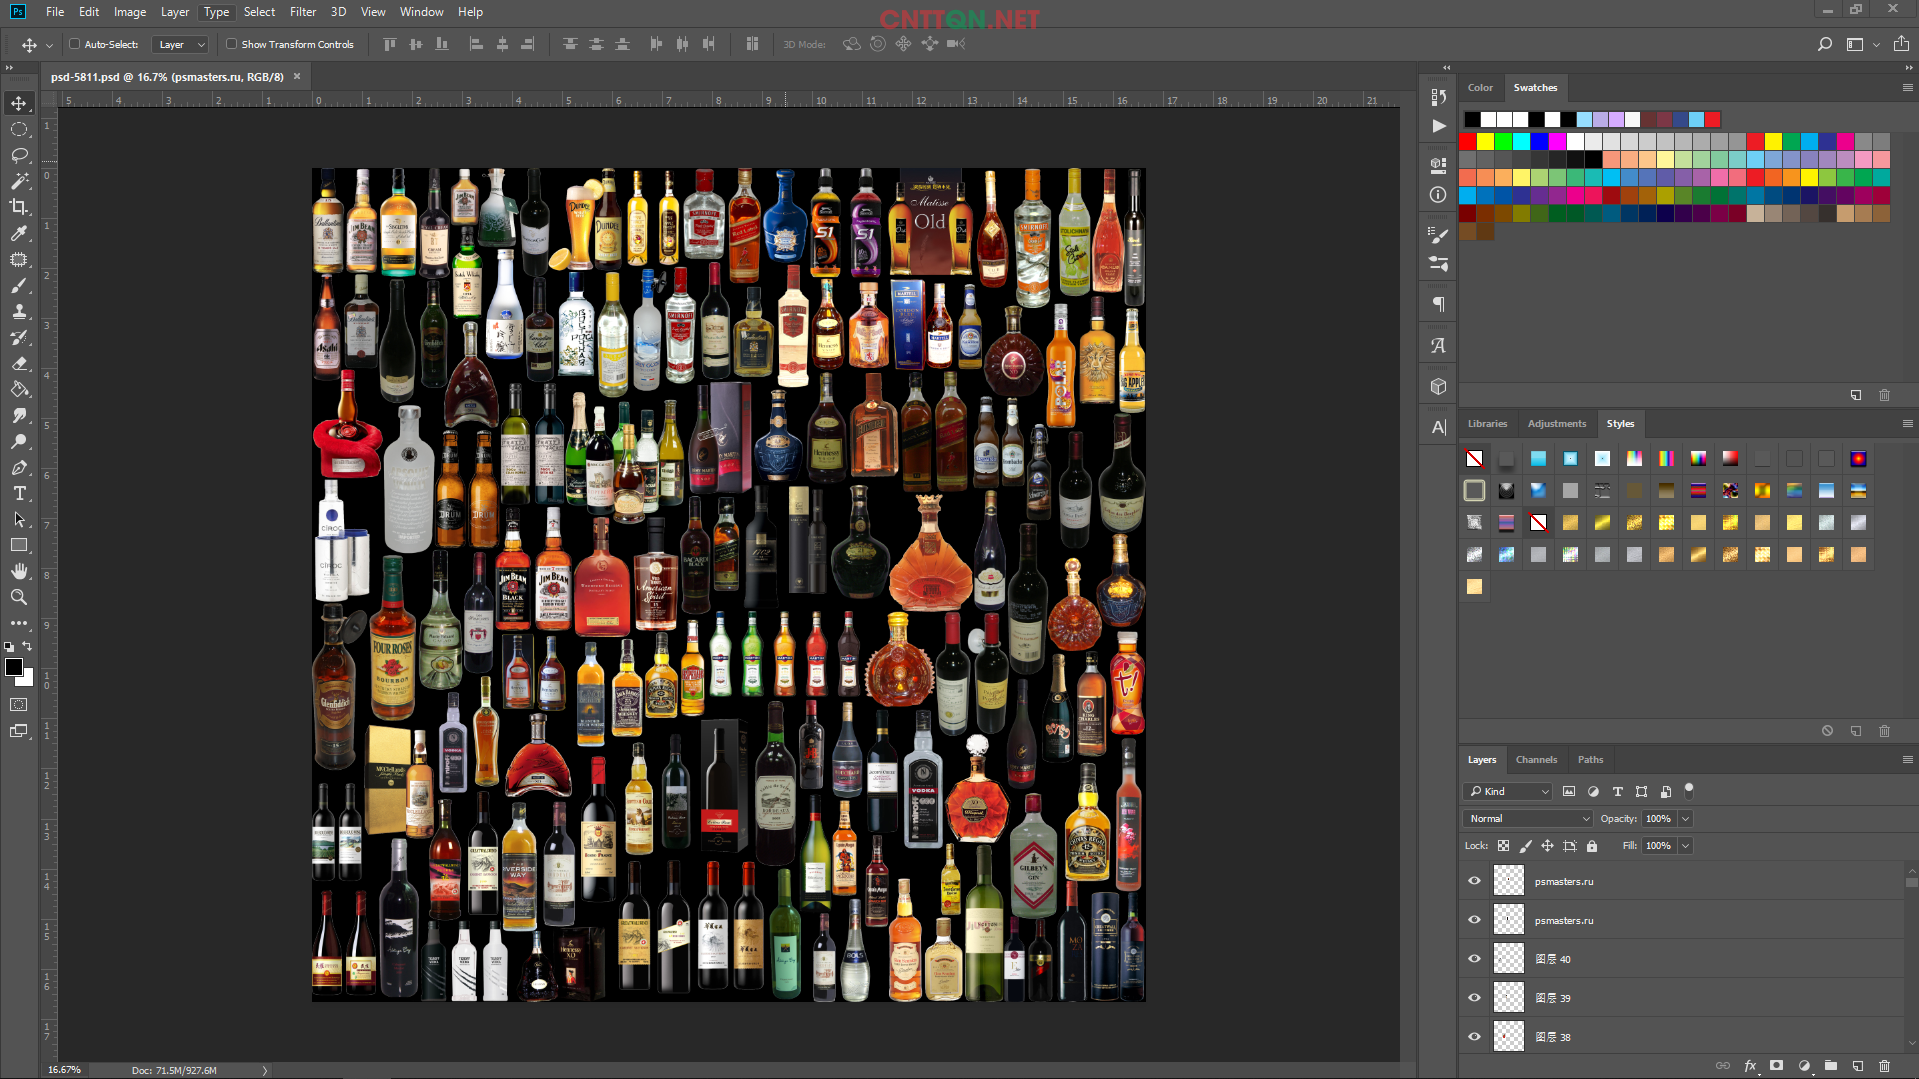1919x1079 pixels.
Task: Select the Clone Stamp tool
Action: pyautogui.click(x=19, y=311)
